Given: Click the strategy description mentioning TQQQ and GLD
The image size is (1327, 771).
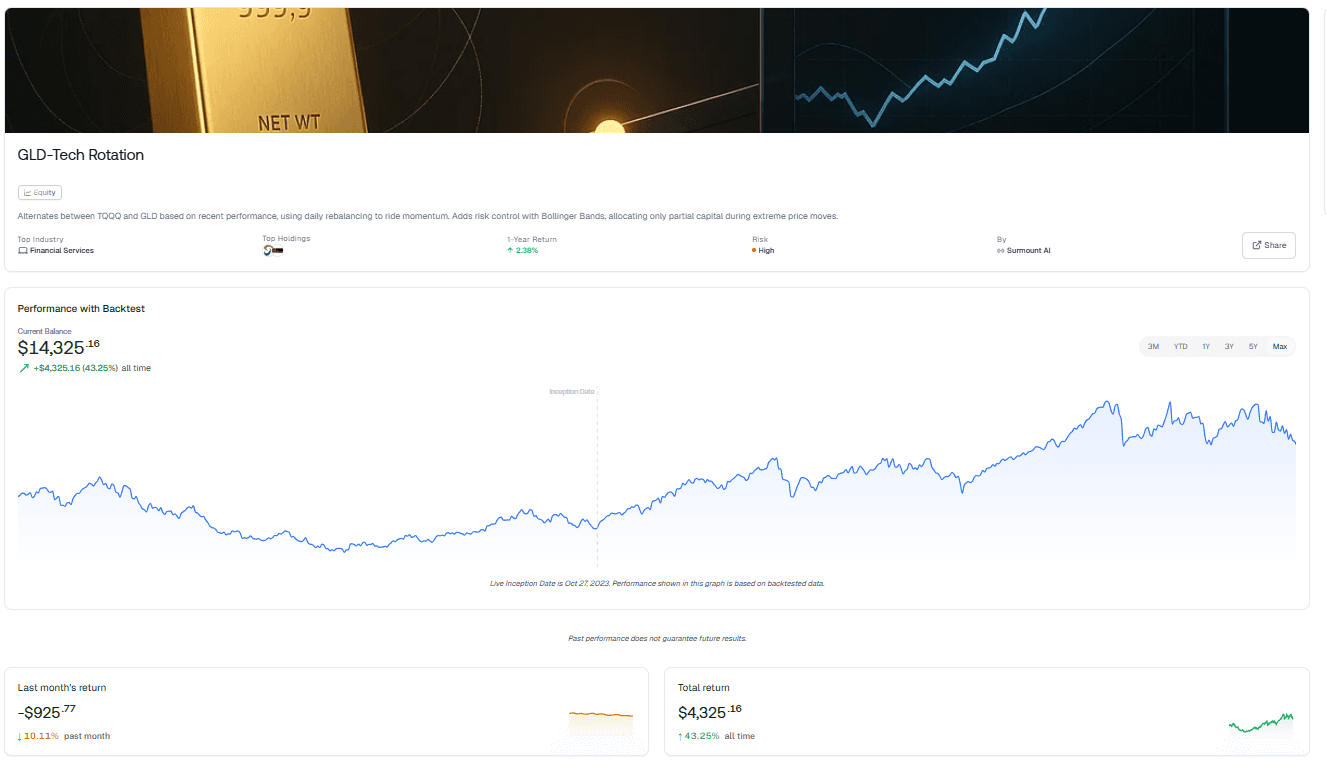Looking at the screenshot, I should click(428, 216).
